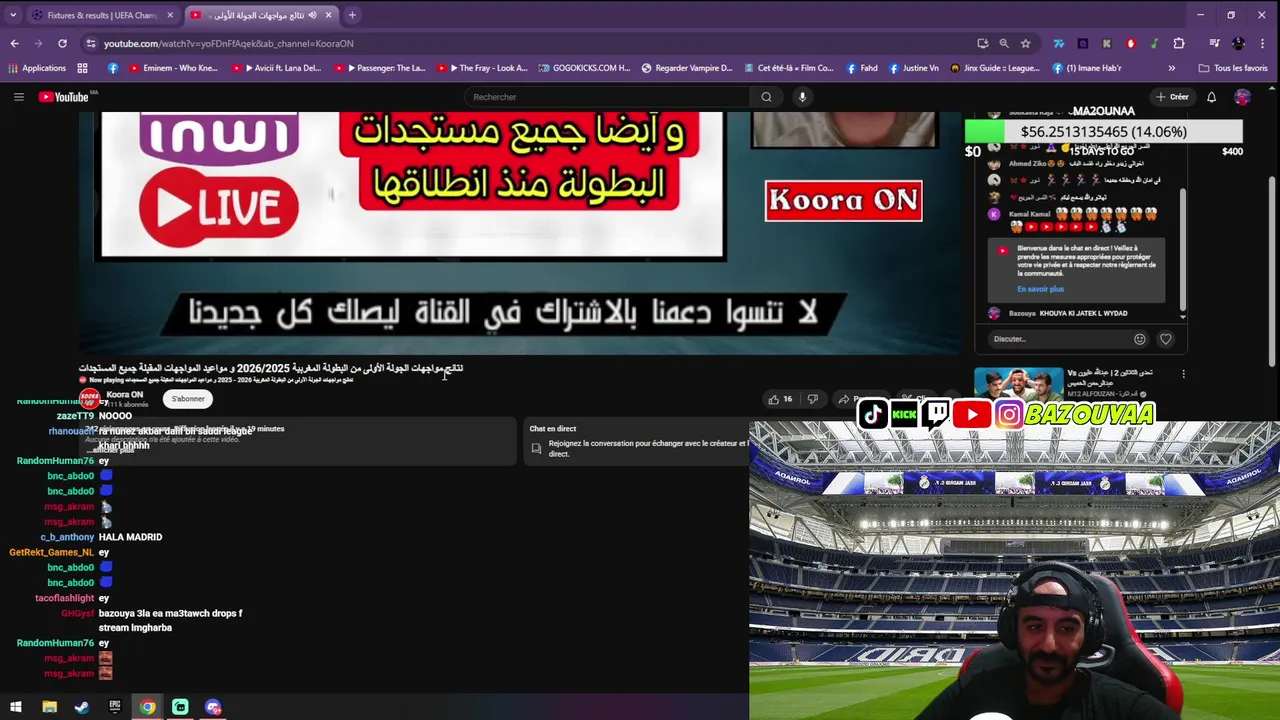Open File Explorer from taskbar

[x=49, y=707]
